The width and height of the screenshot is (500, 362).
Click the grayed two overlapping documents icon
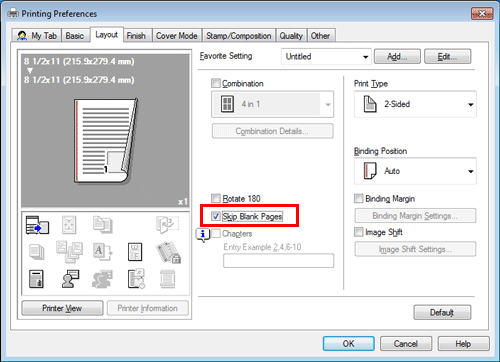(x=103, y=224)
